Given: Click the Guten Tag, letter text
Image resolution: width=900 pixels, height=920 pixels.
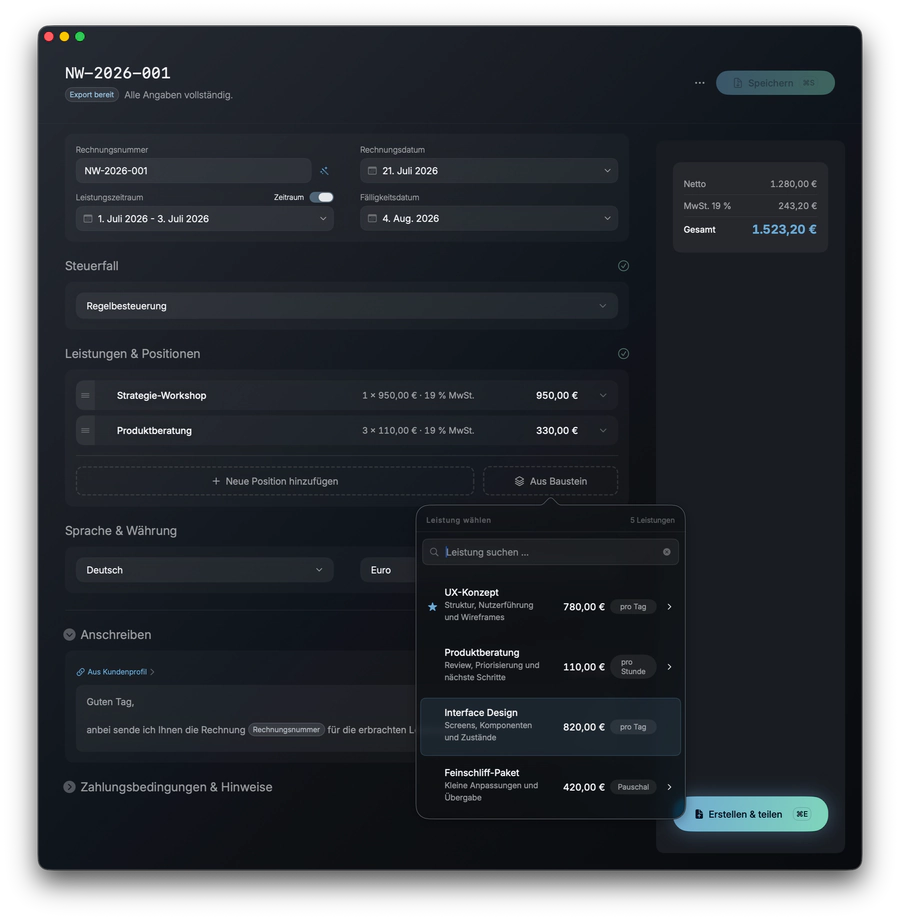Looking at the screenshot, I should click(110, 702).
